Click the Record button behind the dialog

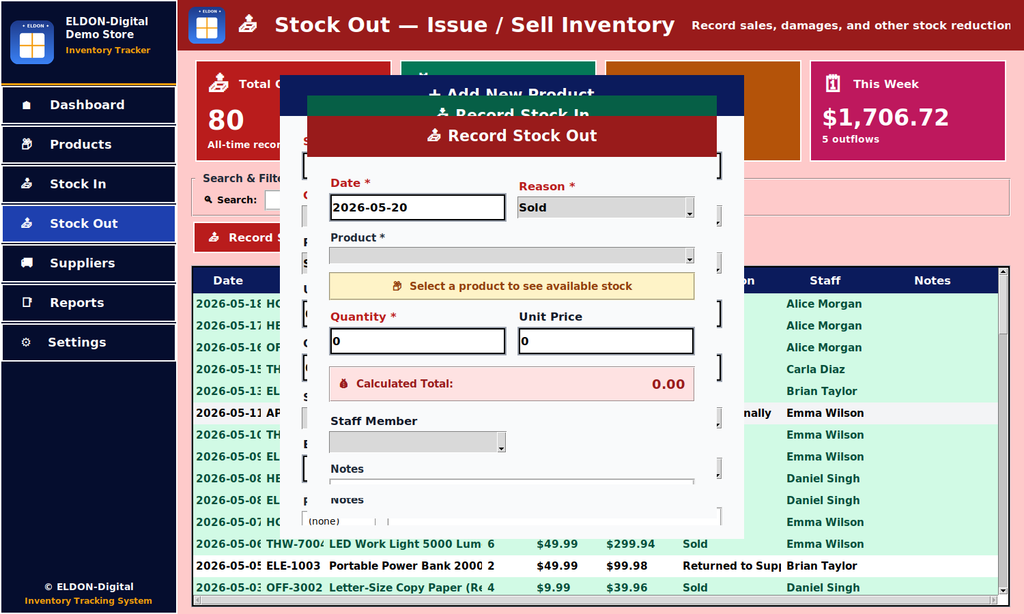[x=238, y=238]
